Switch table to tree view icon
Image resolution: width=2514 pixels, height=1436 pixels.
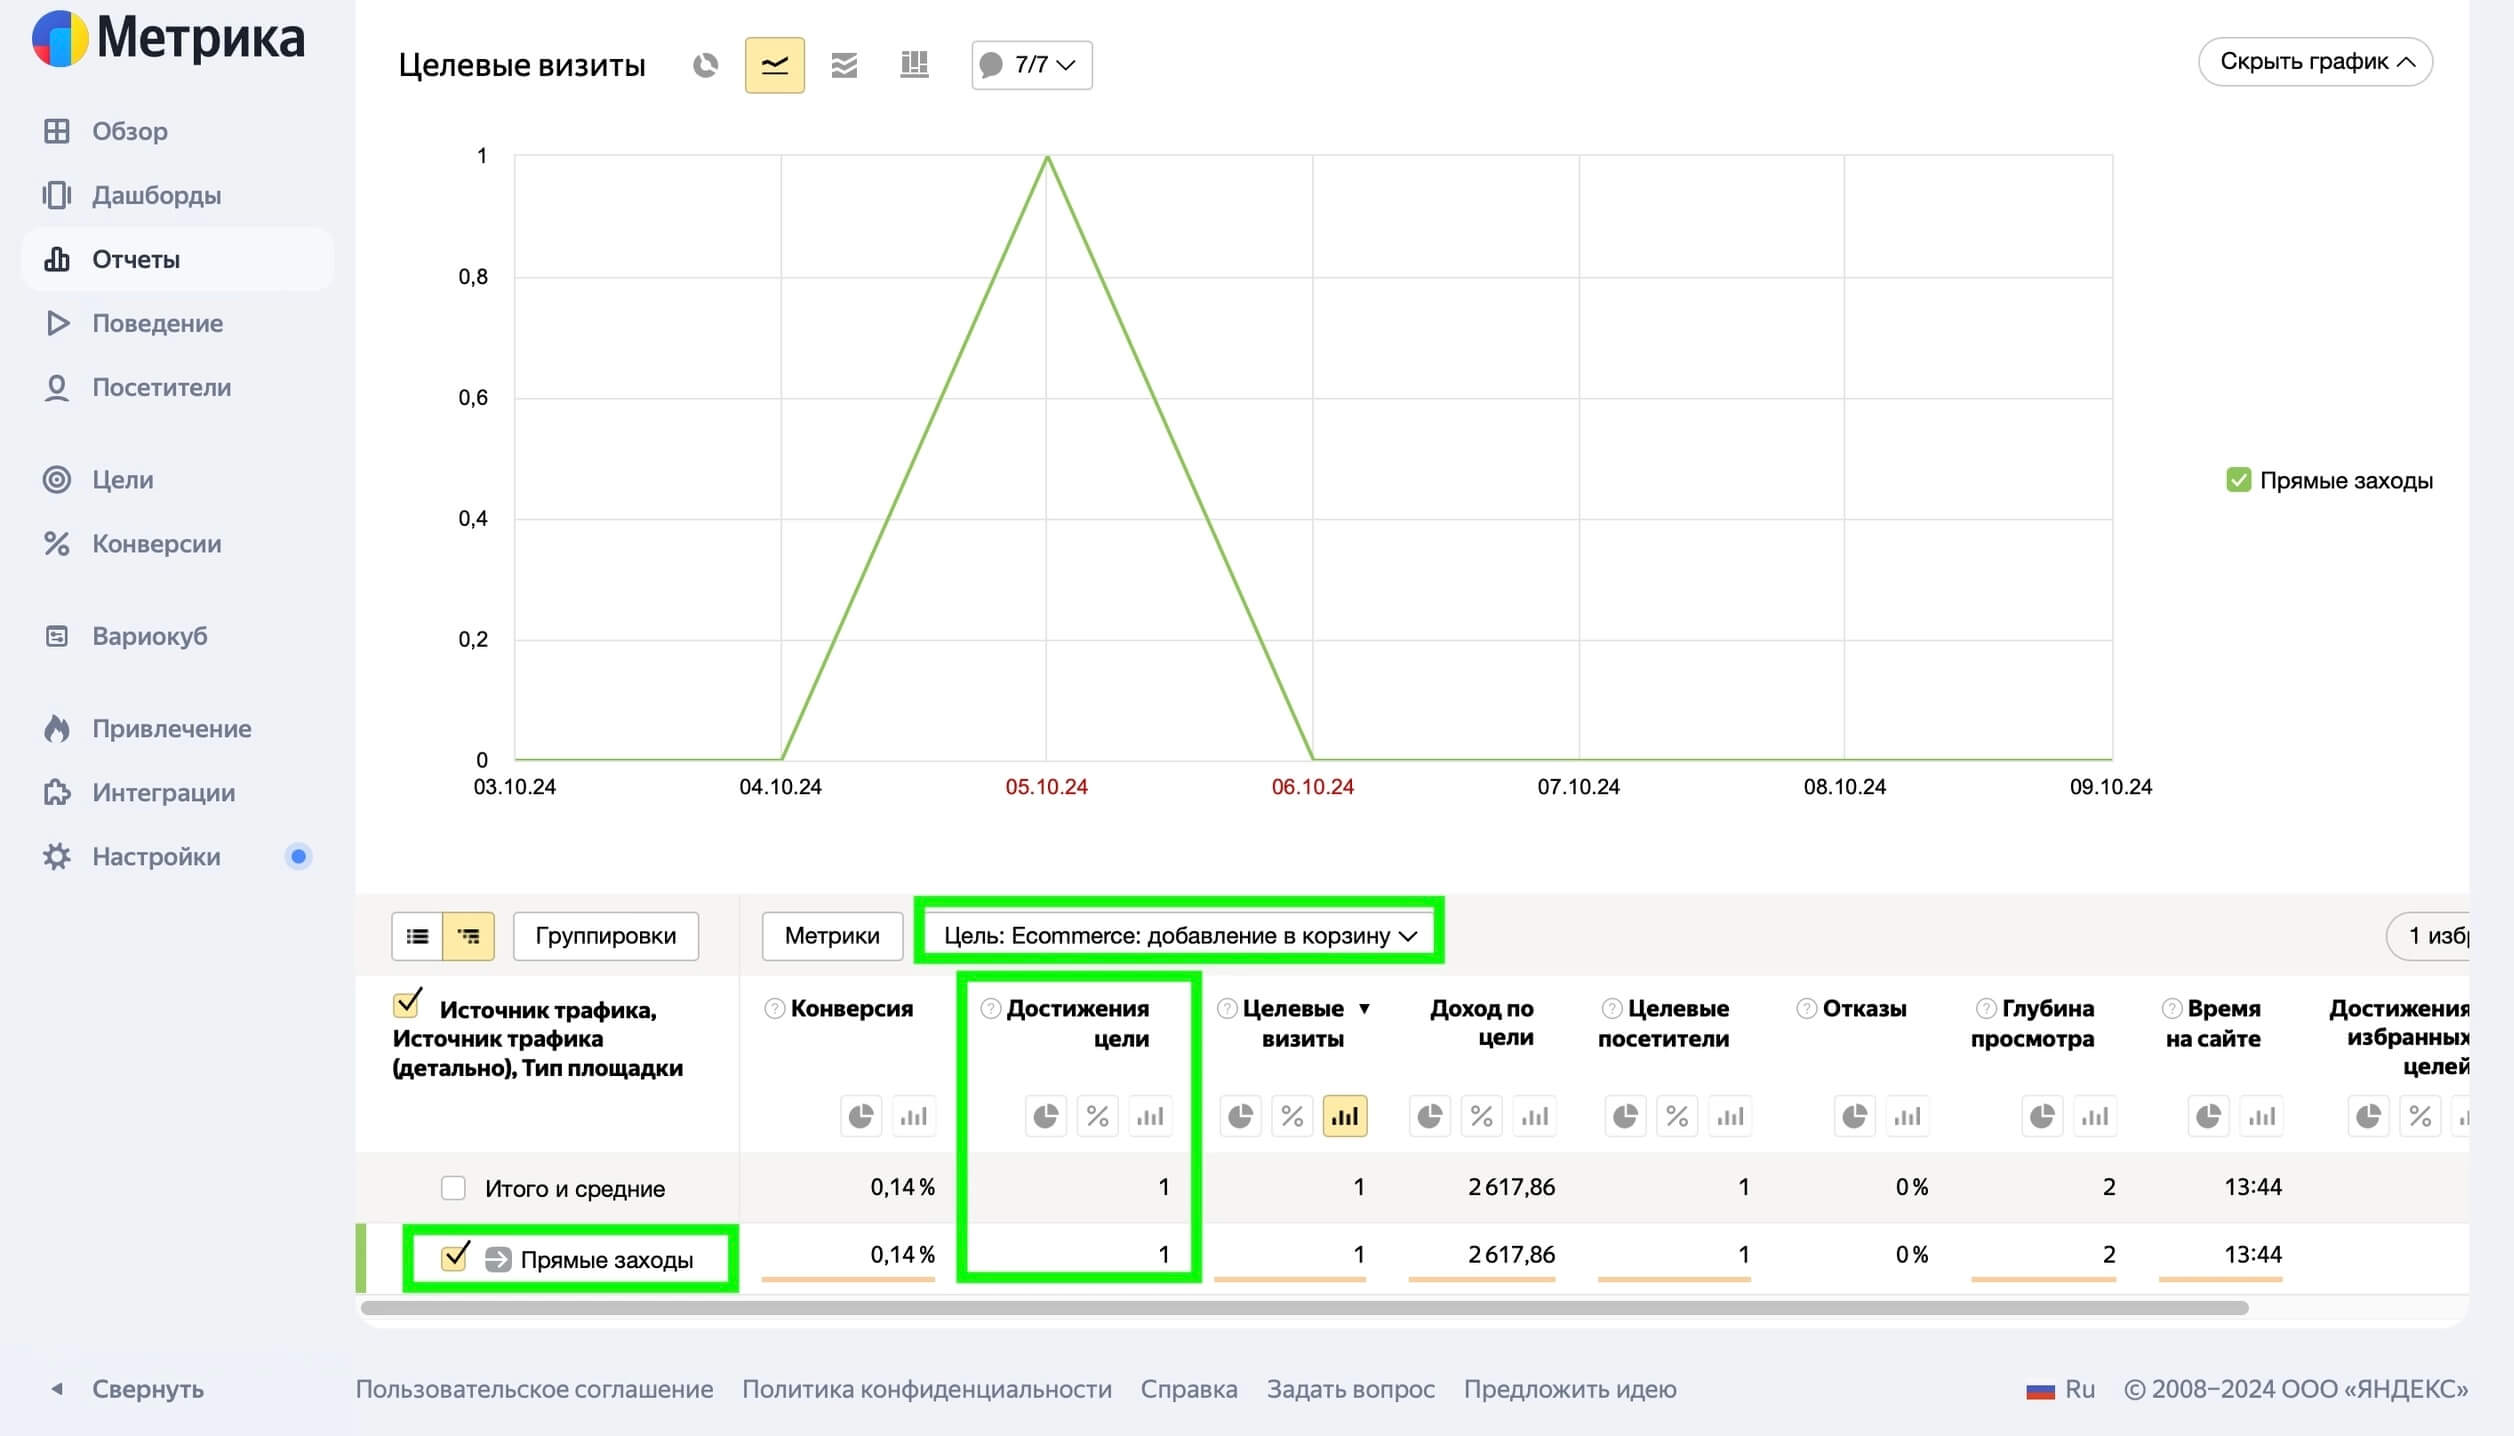click(x=468, y=936)
